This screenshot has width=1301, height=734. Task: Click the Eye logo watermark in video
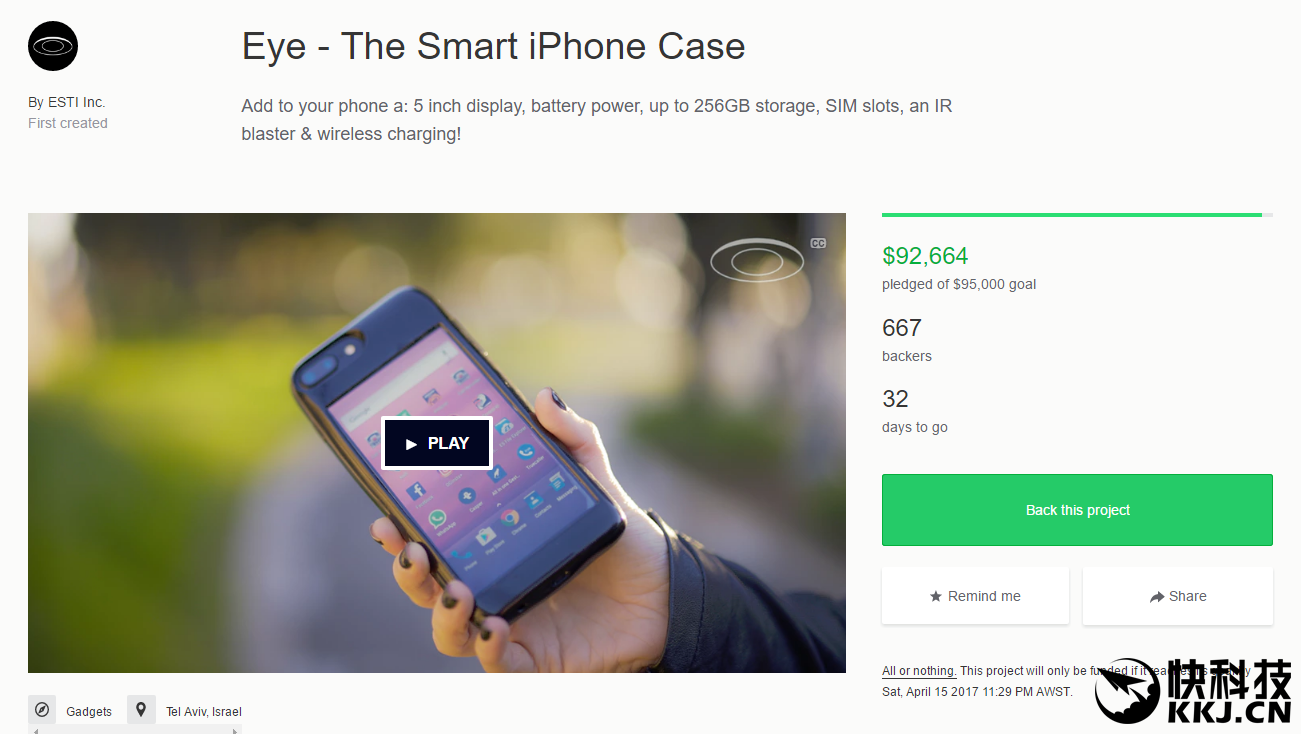(x=757, y=261)
